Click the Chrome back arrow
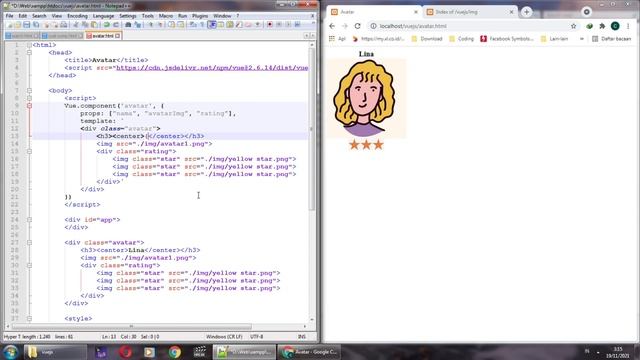Image resolution: width=640 pixels, height=360 pixels. click(x=332, y=26)
